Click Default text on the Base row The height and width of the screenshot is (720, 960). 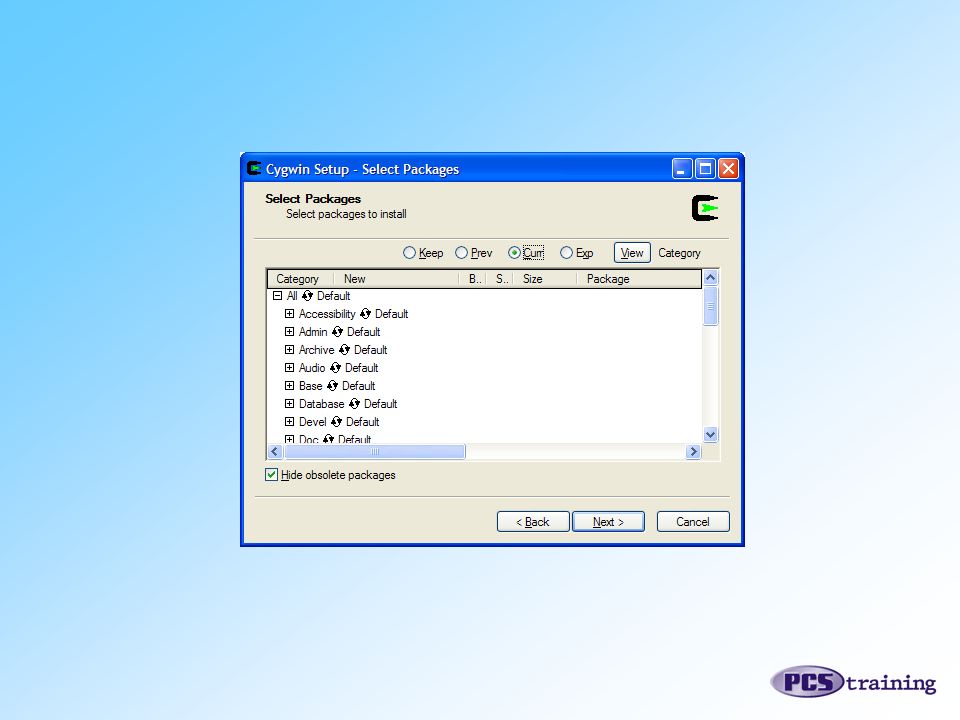(358, 386)
